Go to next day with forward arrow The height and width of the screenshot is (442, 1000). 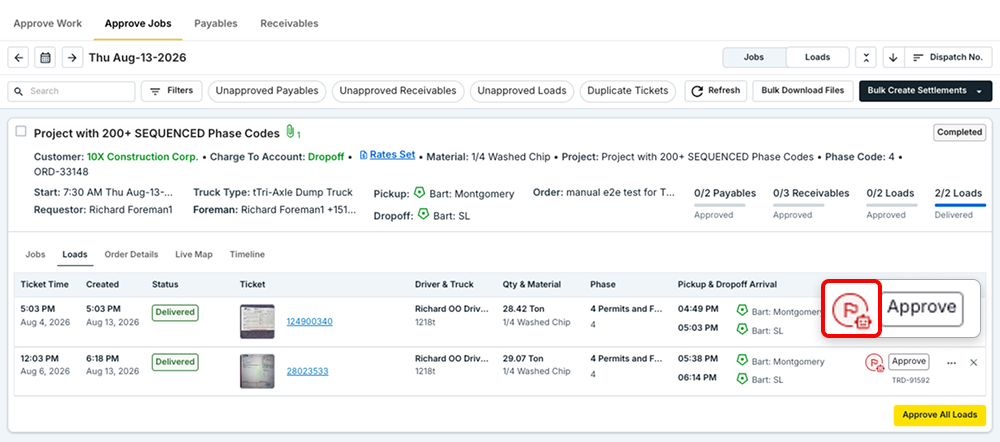(x=72, y=57)
